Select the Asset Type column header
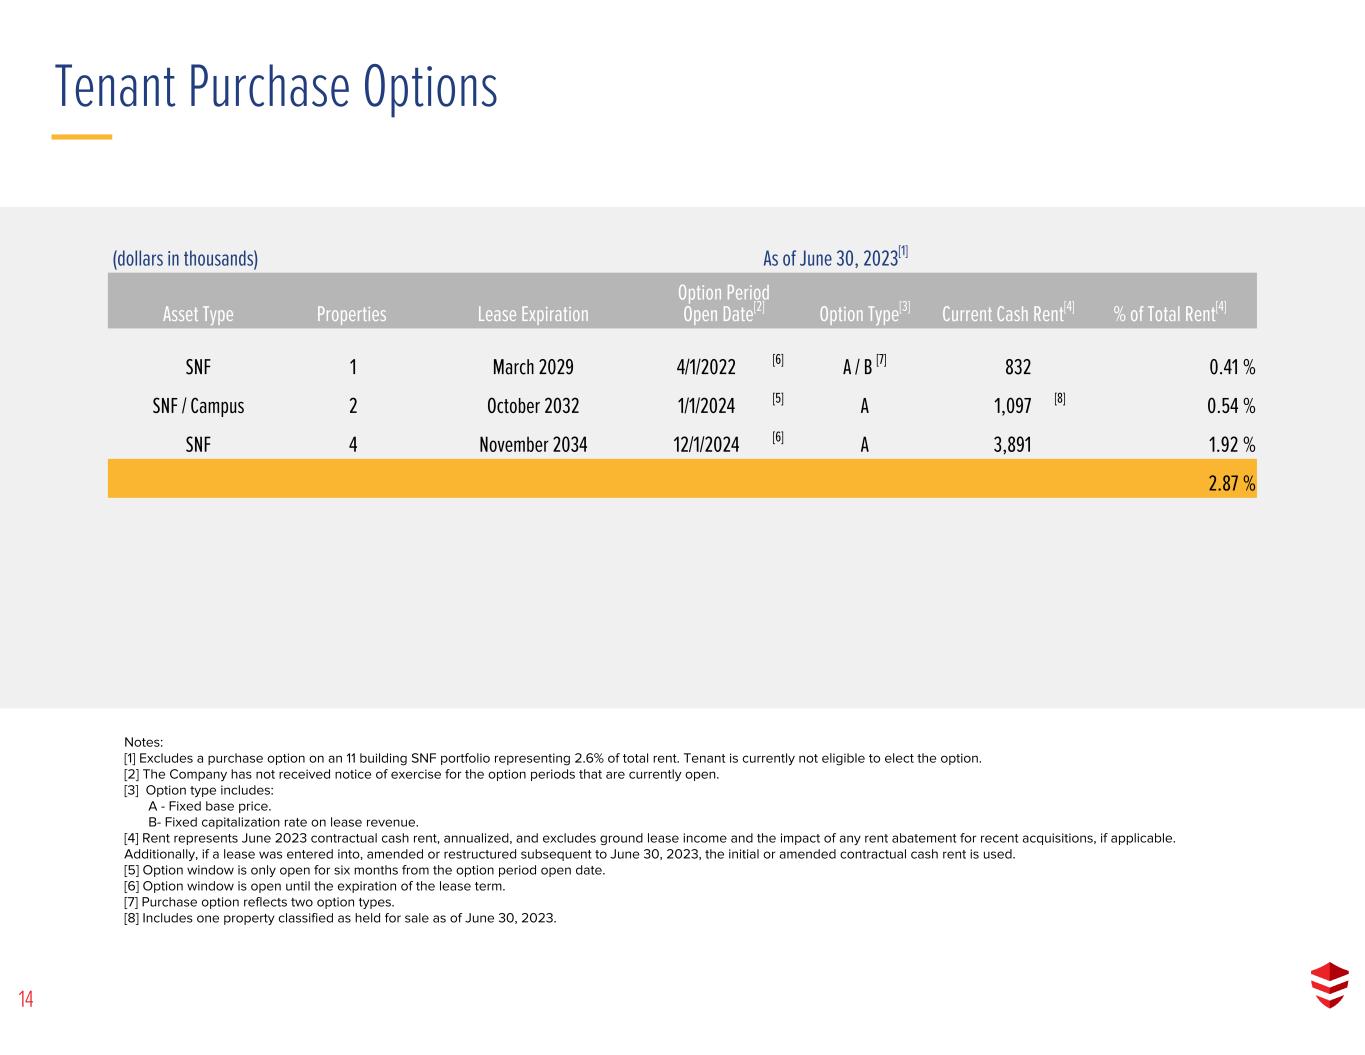The image size is (1365, 1055). pos(198,314)
